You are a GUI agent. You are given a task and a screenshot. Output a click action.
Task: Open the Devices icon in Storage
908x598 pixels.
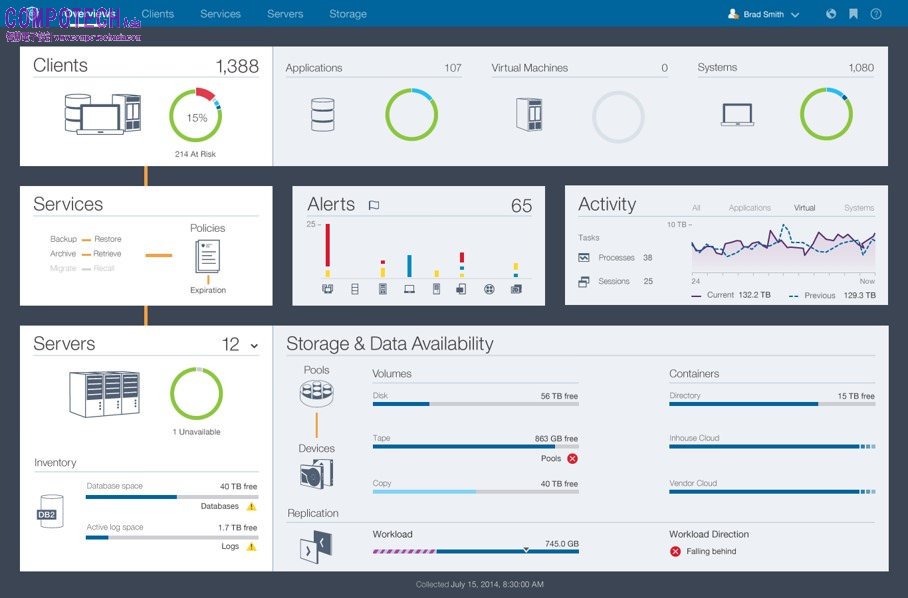click(x=316, y=473)
